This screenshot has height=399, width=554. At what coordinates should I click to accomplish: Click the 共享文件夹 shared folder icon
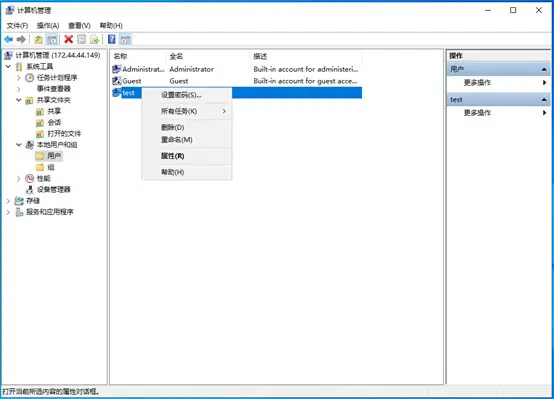[29, 100]
